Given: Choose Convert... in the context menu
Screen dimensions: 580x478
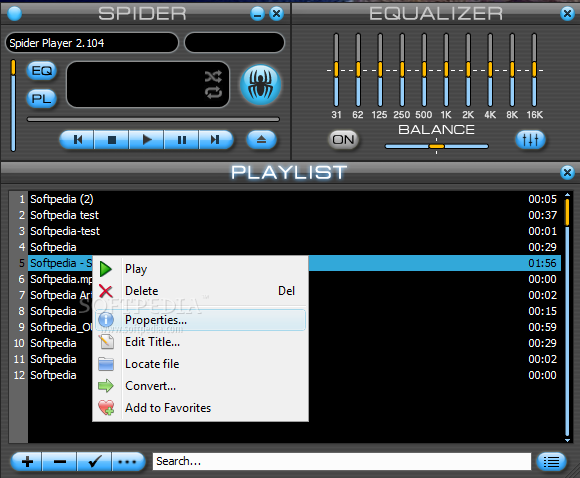Looking at the screenshot, I should (200, 386).
